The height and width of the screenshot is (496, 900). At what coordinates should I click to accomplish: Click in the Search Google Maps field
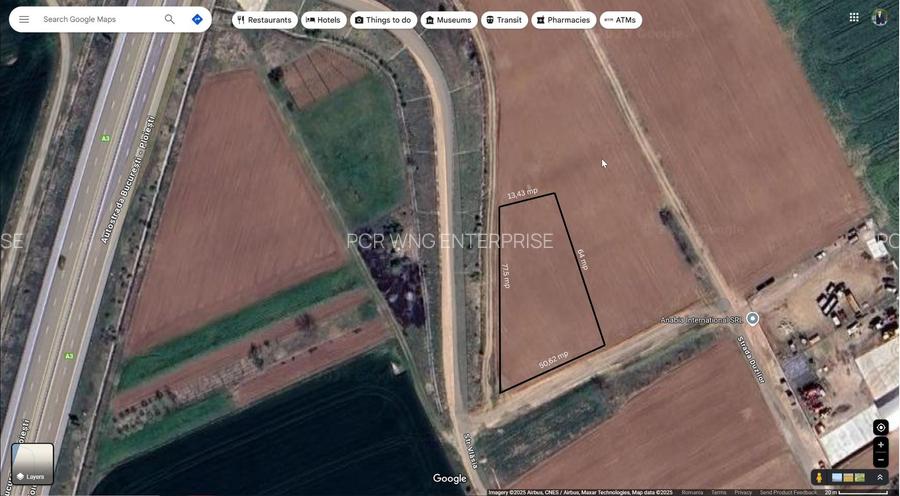pyautogui.click(x=98, y=19)
